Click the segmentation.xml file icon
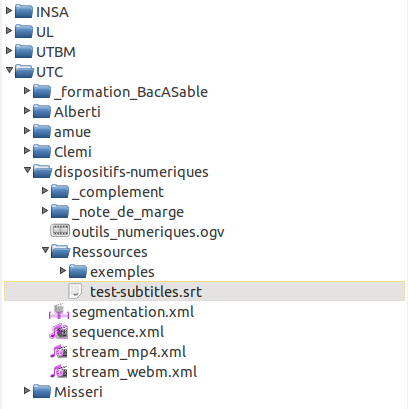The height and width of the screenshot is (409, 408). (59, 312)
